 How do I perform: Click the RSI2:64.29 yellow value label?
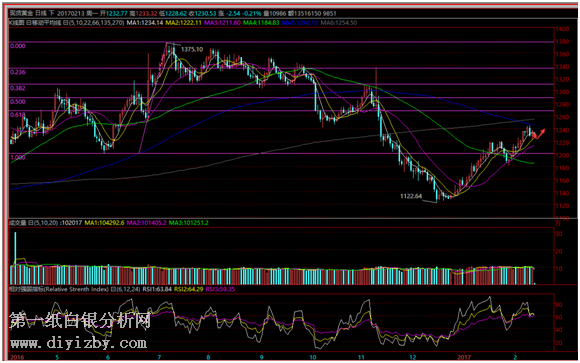tap(188, 289)
